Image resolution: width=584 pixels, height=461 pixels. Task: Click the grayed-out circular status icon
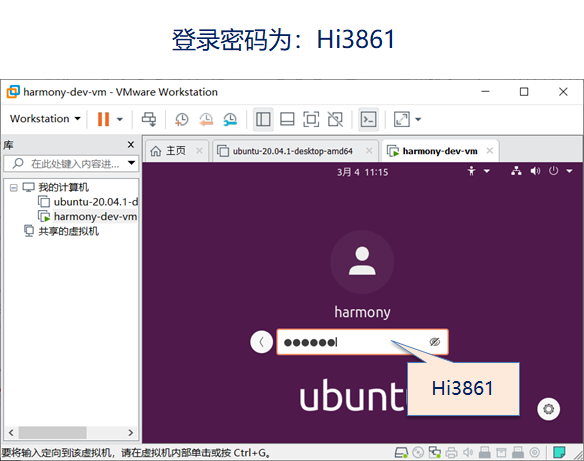coord(535,452)
